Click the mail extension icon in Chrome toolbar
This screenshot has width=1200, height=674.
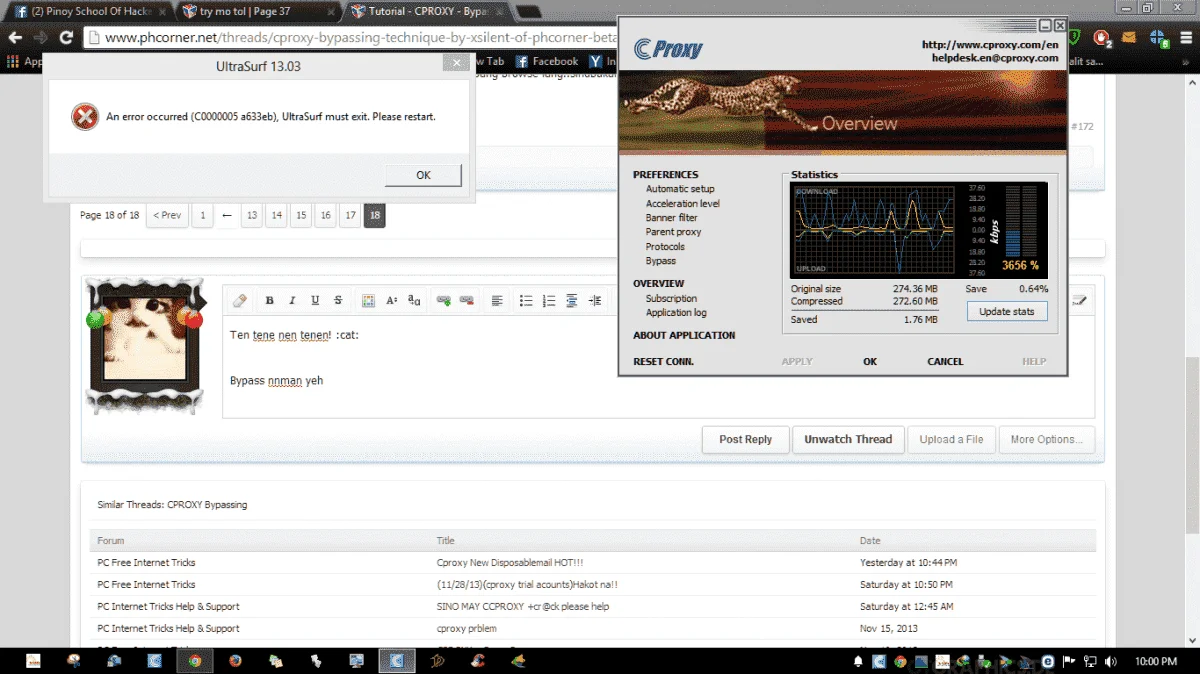(x=1129, y=38)
